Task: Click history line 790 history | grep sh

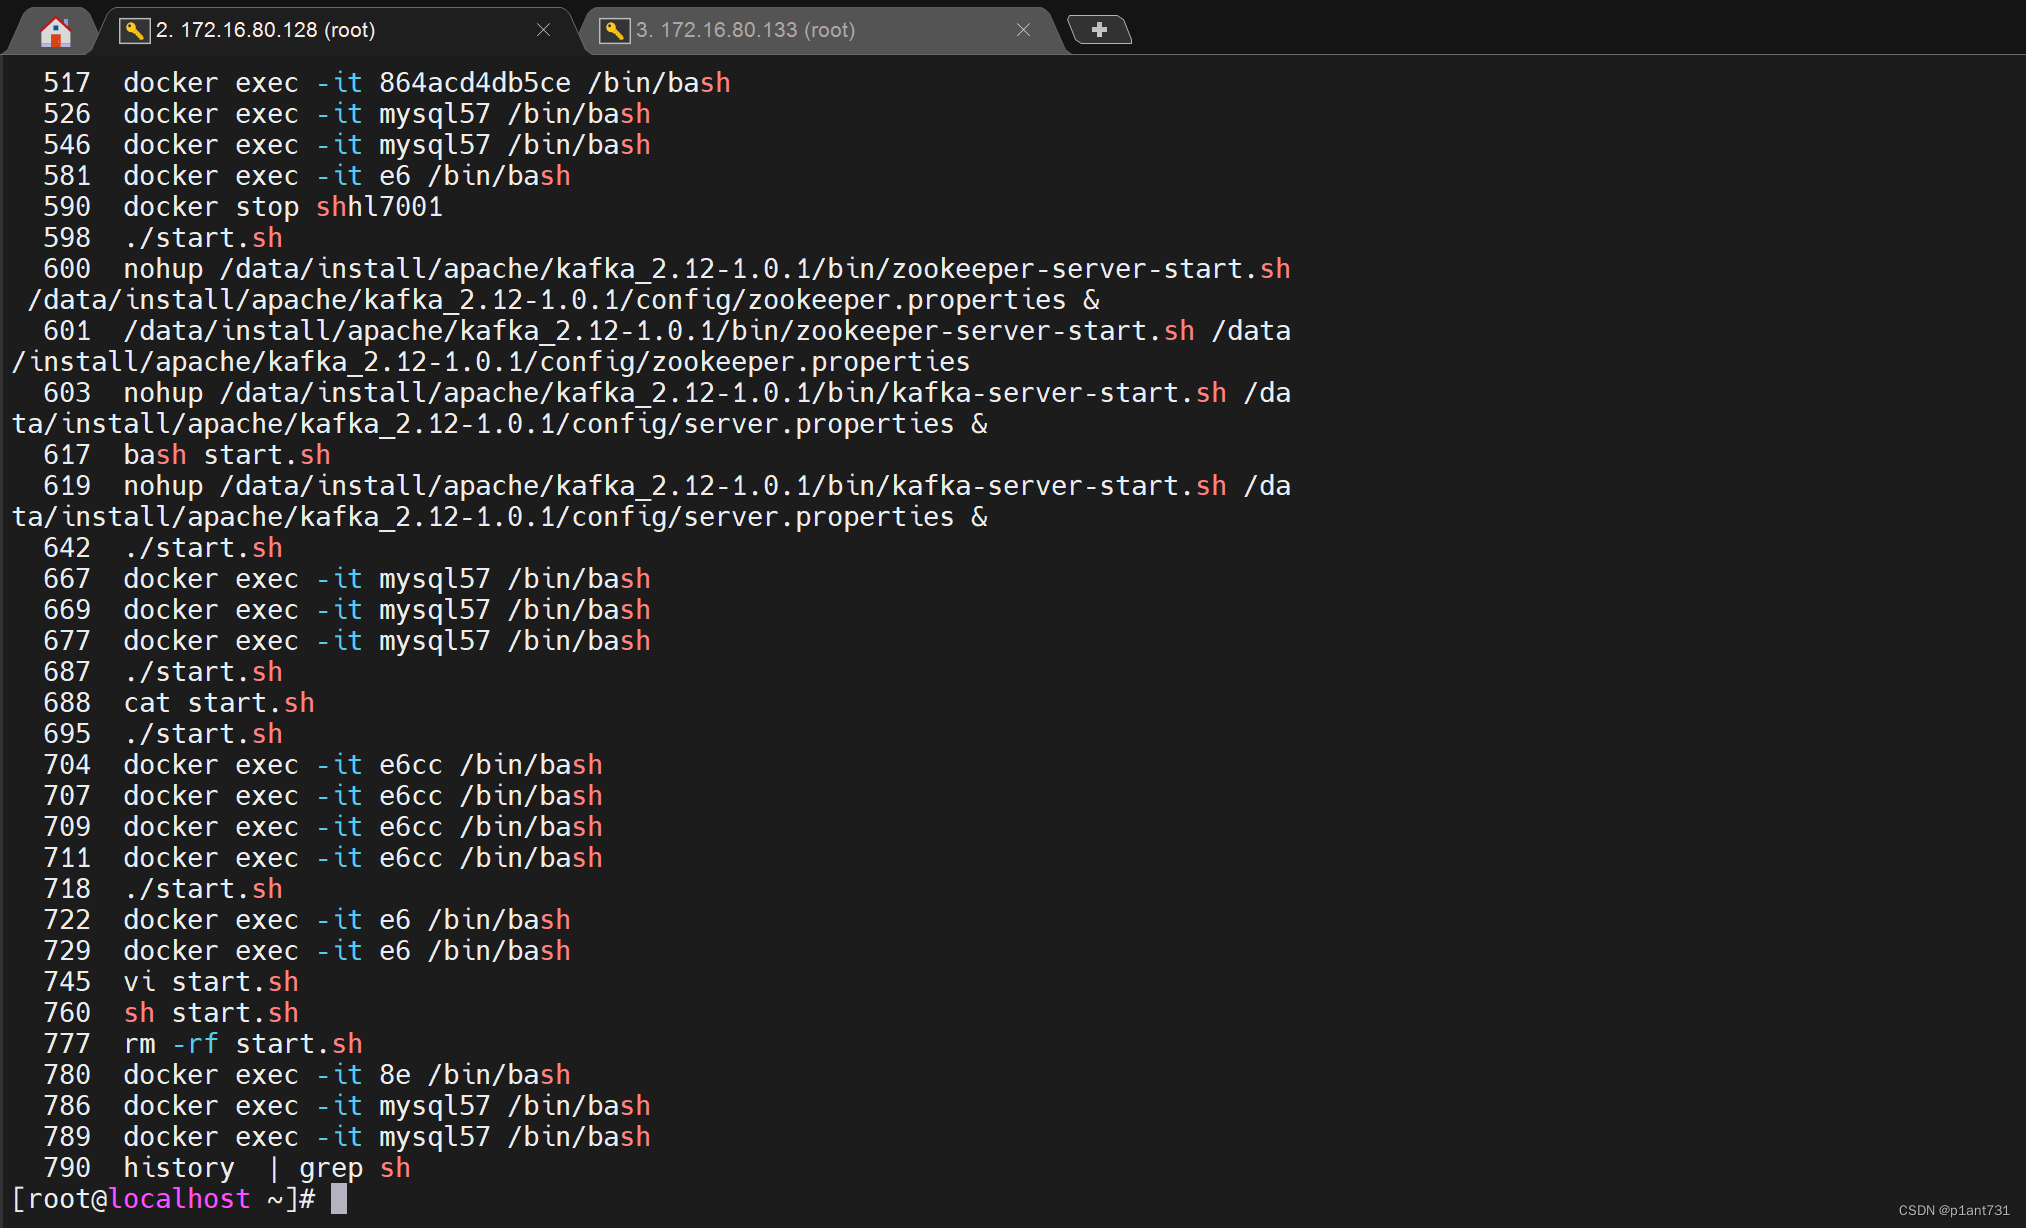Action: pos(266,1167)
